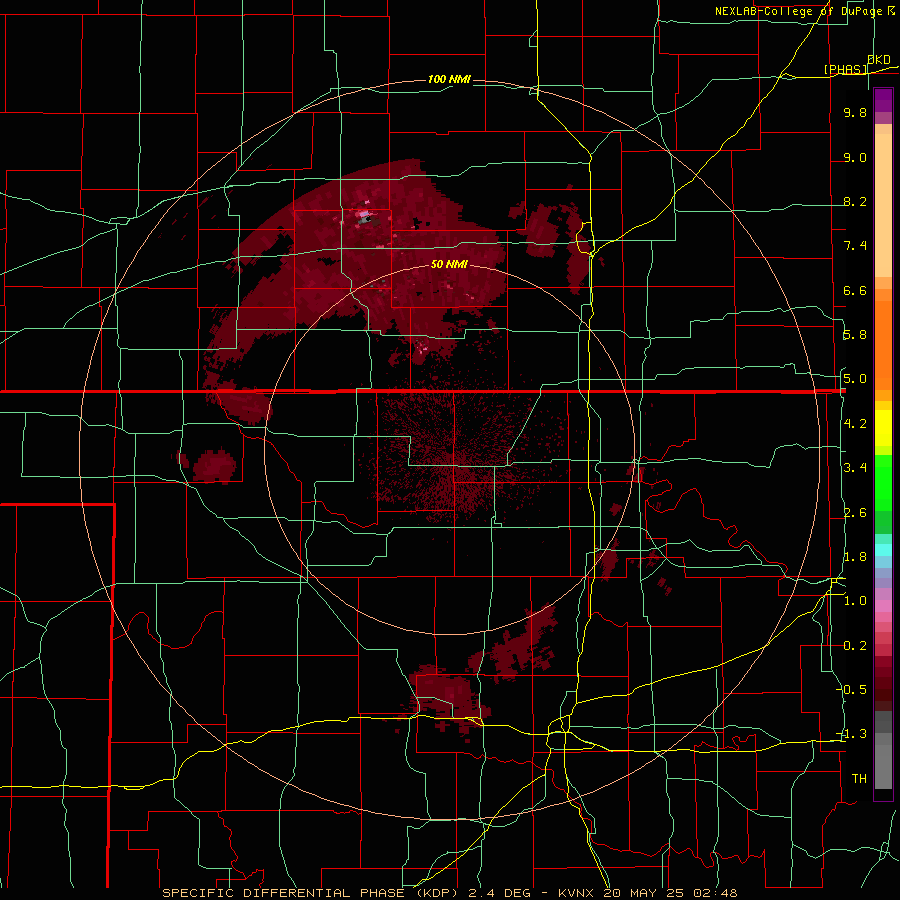This screenshot has width=900, height=900.
Task: Click the 5.0 scale label
Action: coord(855,379)
